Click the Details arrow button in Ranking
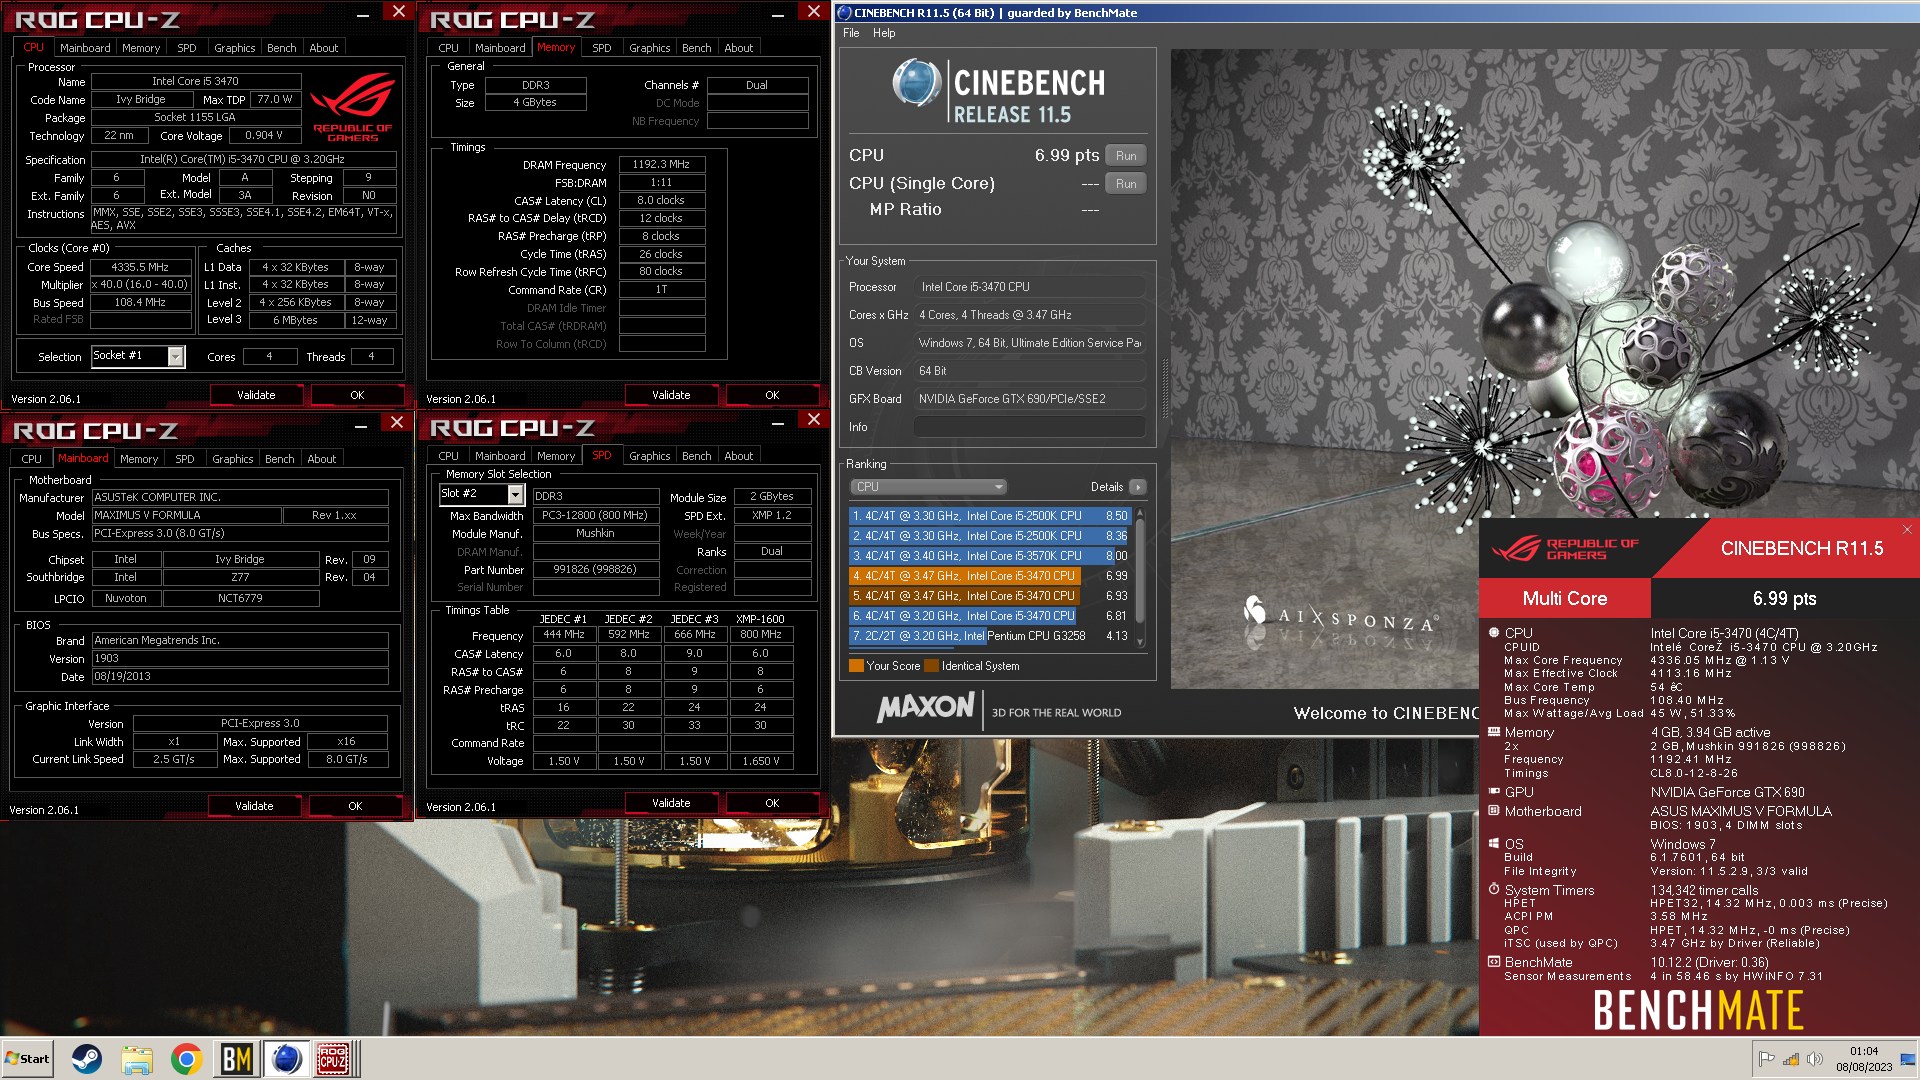 [x=1138, y=487]
